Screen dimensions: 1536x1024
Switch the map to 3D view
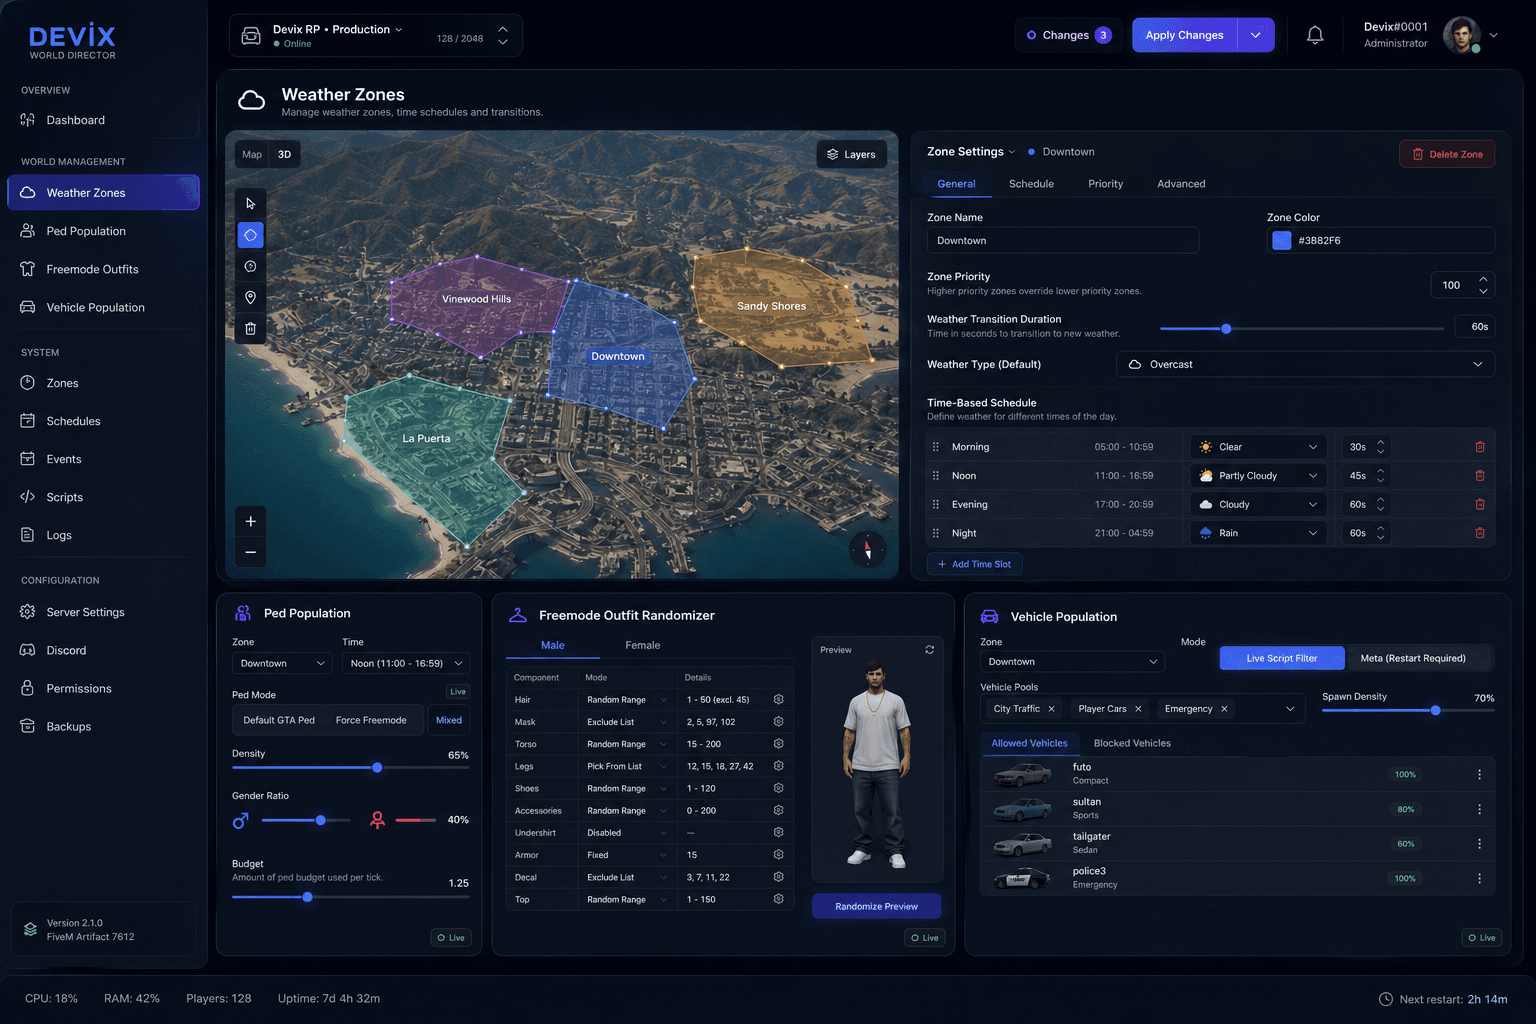(285, 154)
